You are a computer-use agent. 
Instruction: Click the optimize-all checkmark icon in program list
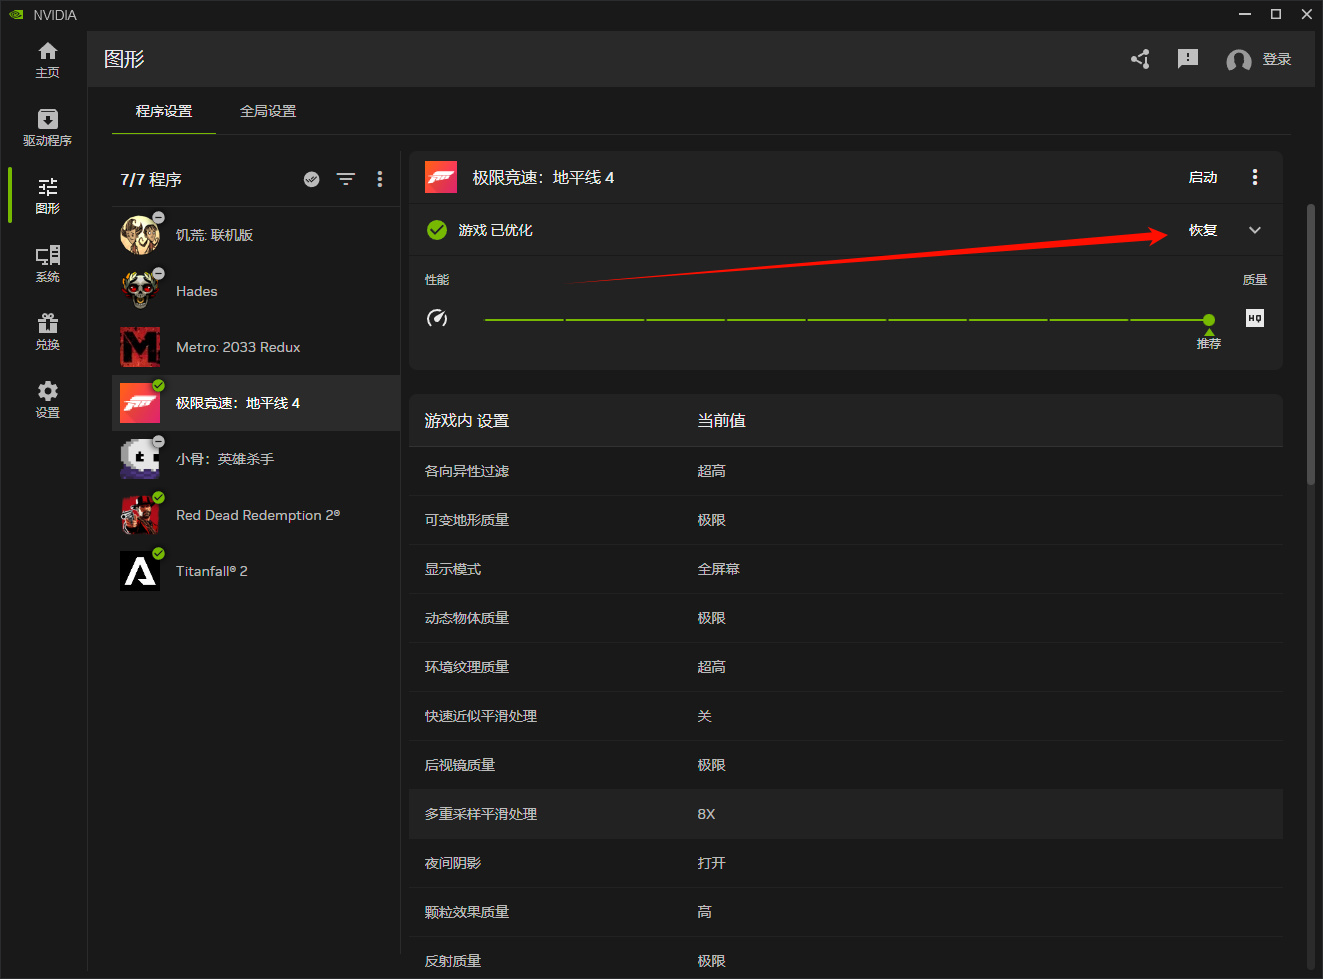click(x=312, y=179)
